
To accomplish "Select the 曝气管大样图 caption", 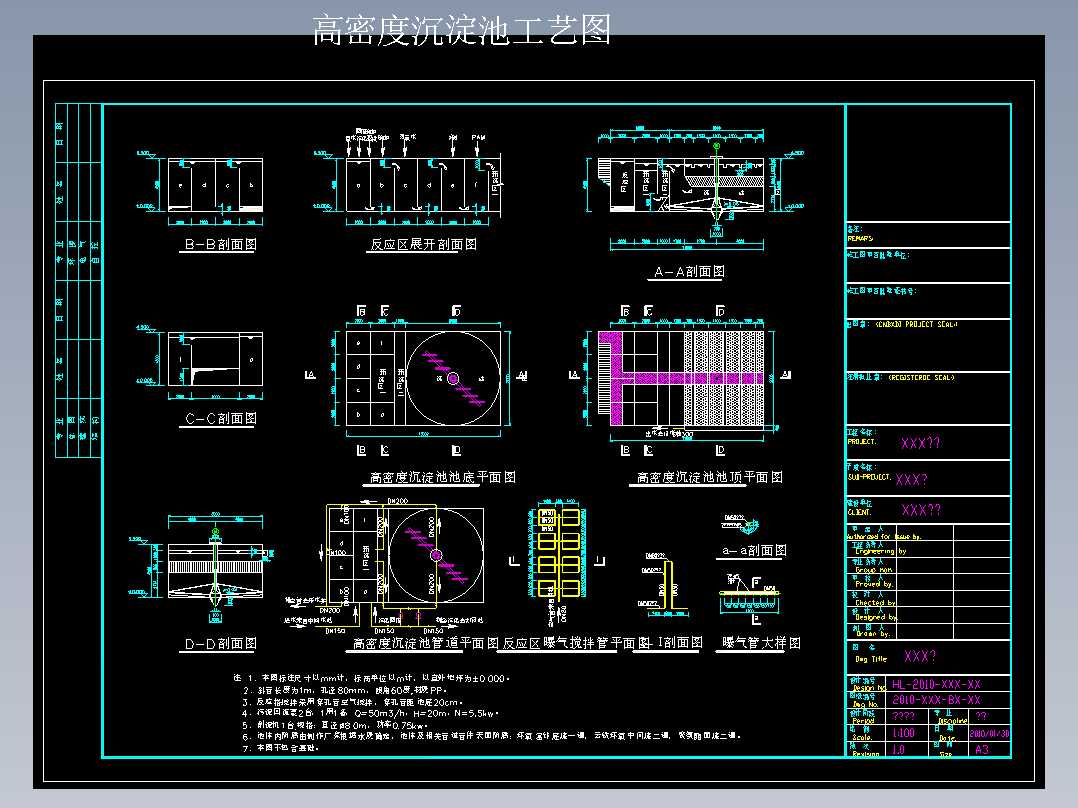I will pyautogui.click(x=761, y=643).
